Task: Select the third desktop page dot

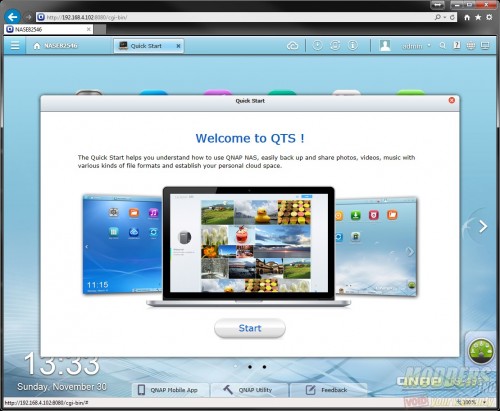Action: pos(264,367)
